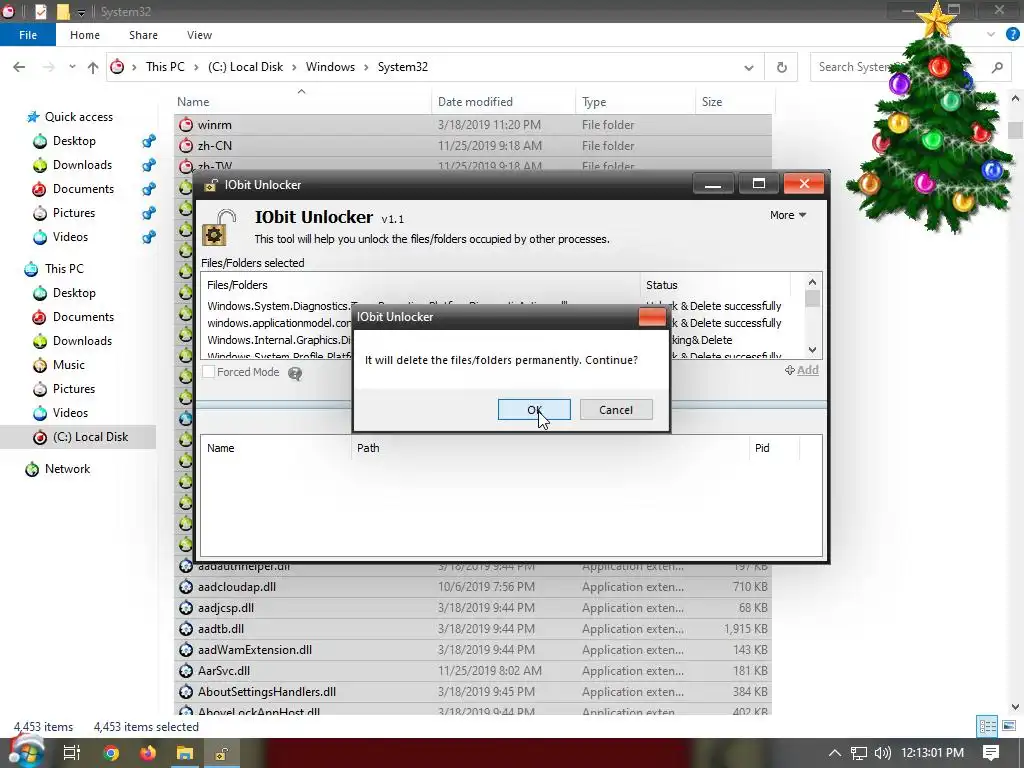Select the AarSvc.dll file
Viewport: 1024px width, 768px height.
473,671
